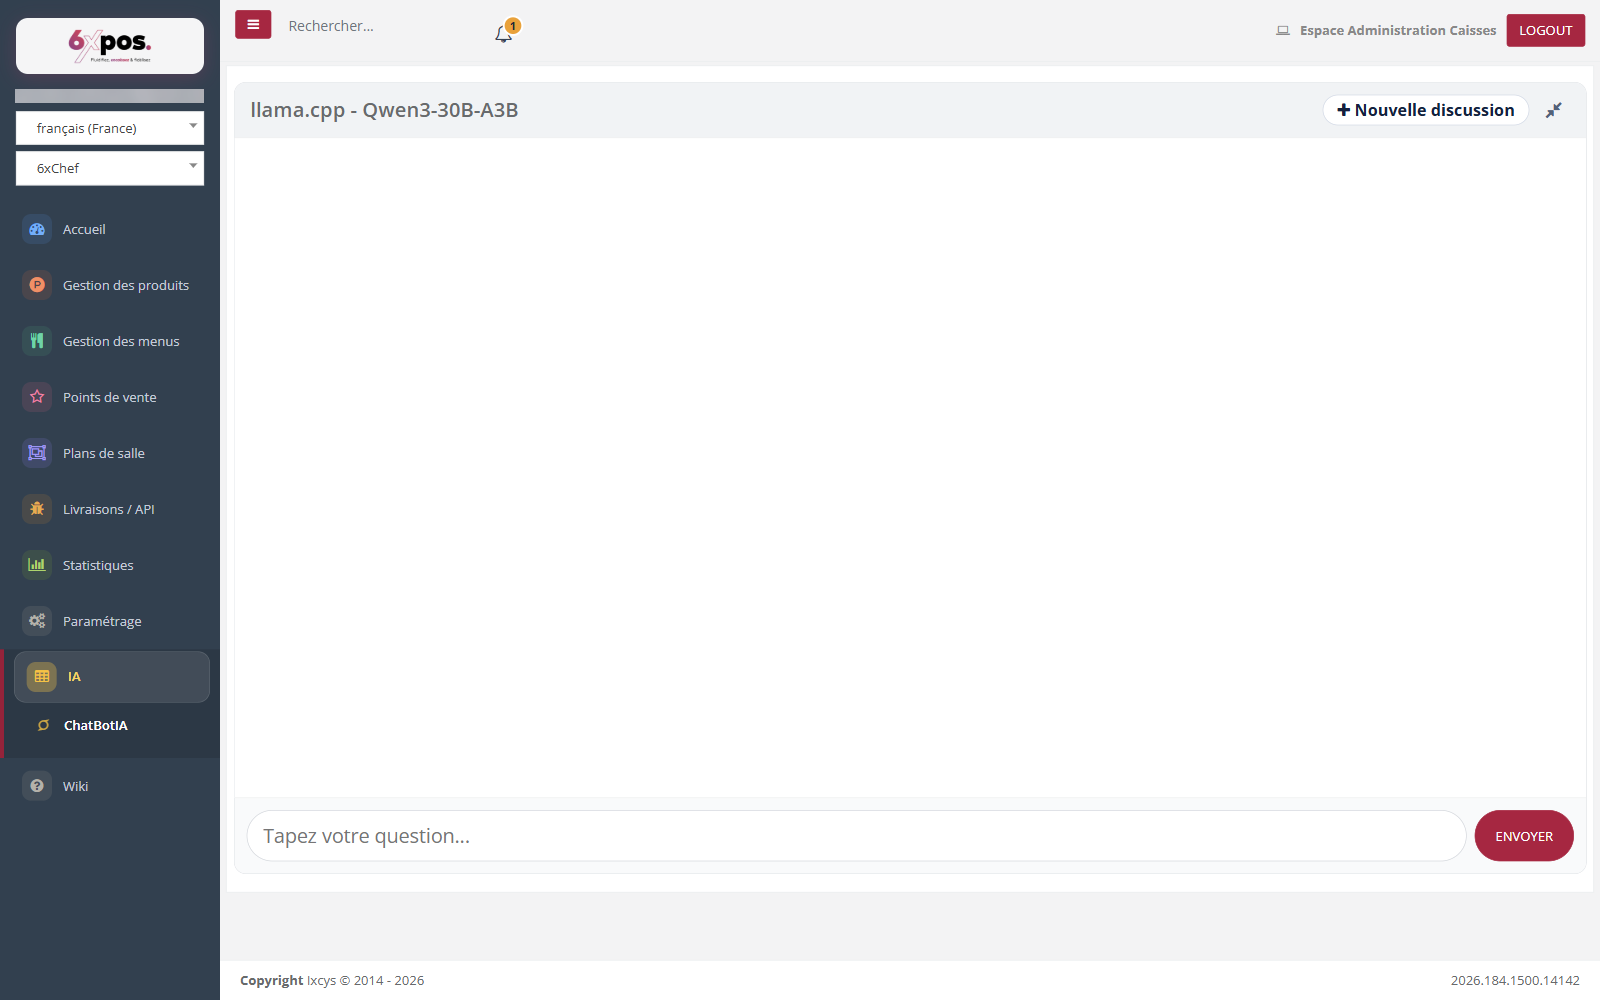This screenshot has height=1000, width=1600.
Task: Collapse the chat panel with the shrink icon
Action: pyautogui.click(x=1553, y=110)
